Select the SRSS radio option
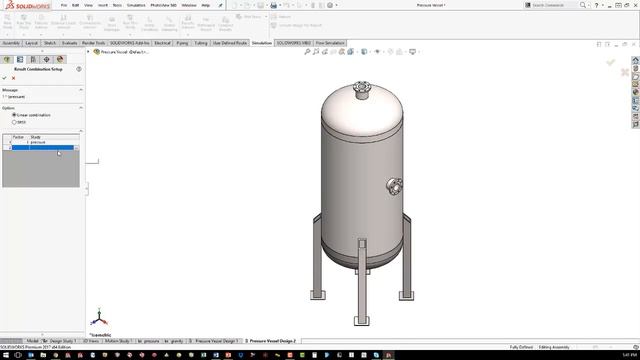 (14, 122)
